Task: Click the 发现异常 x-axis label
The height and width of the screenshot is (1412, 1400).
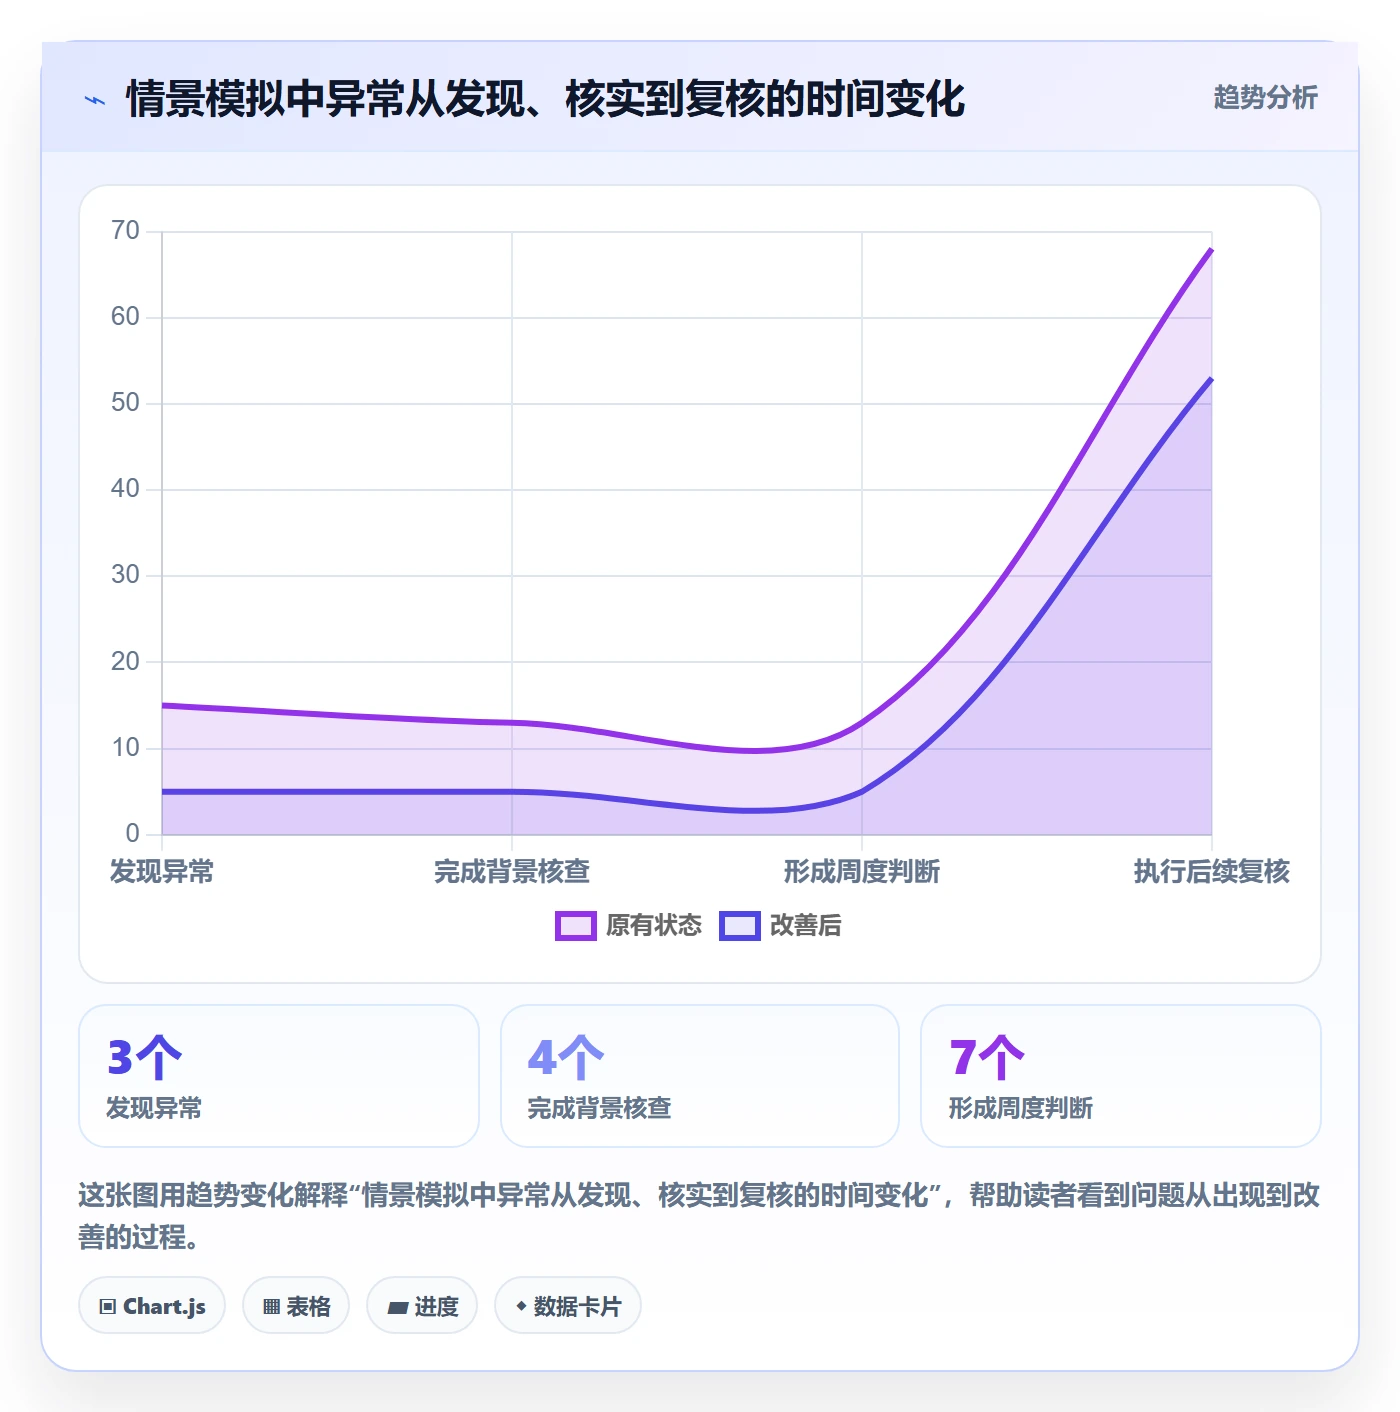Action: click(x=162, y=872)
